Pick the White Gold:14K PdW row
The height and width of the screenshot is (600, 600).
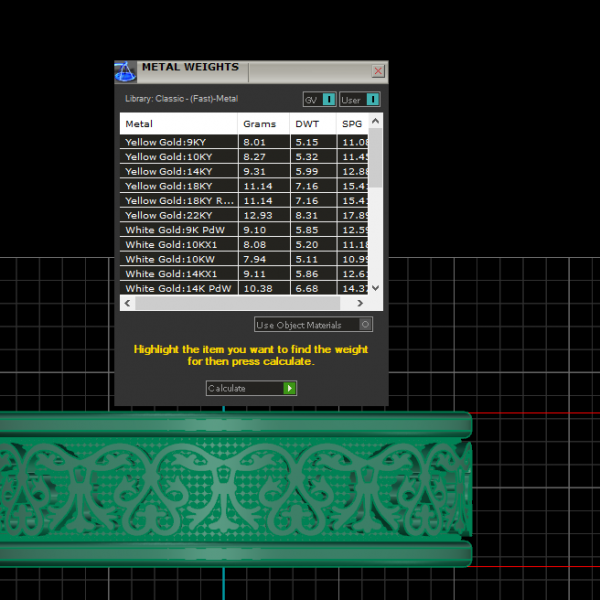[x=178, y=288]
